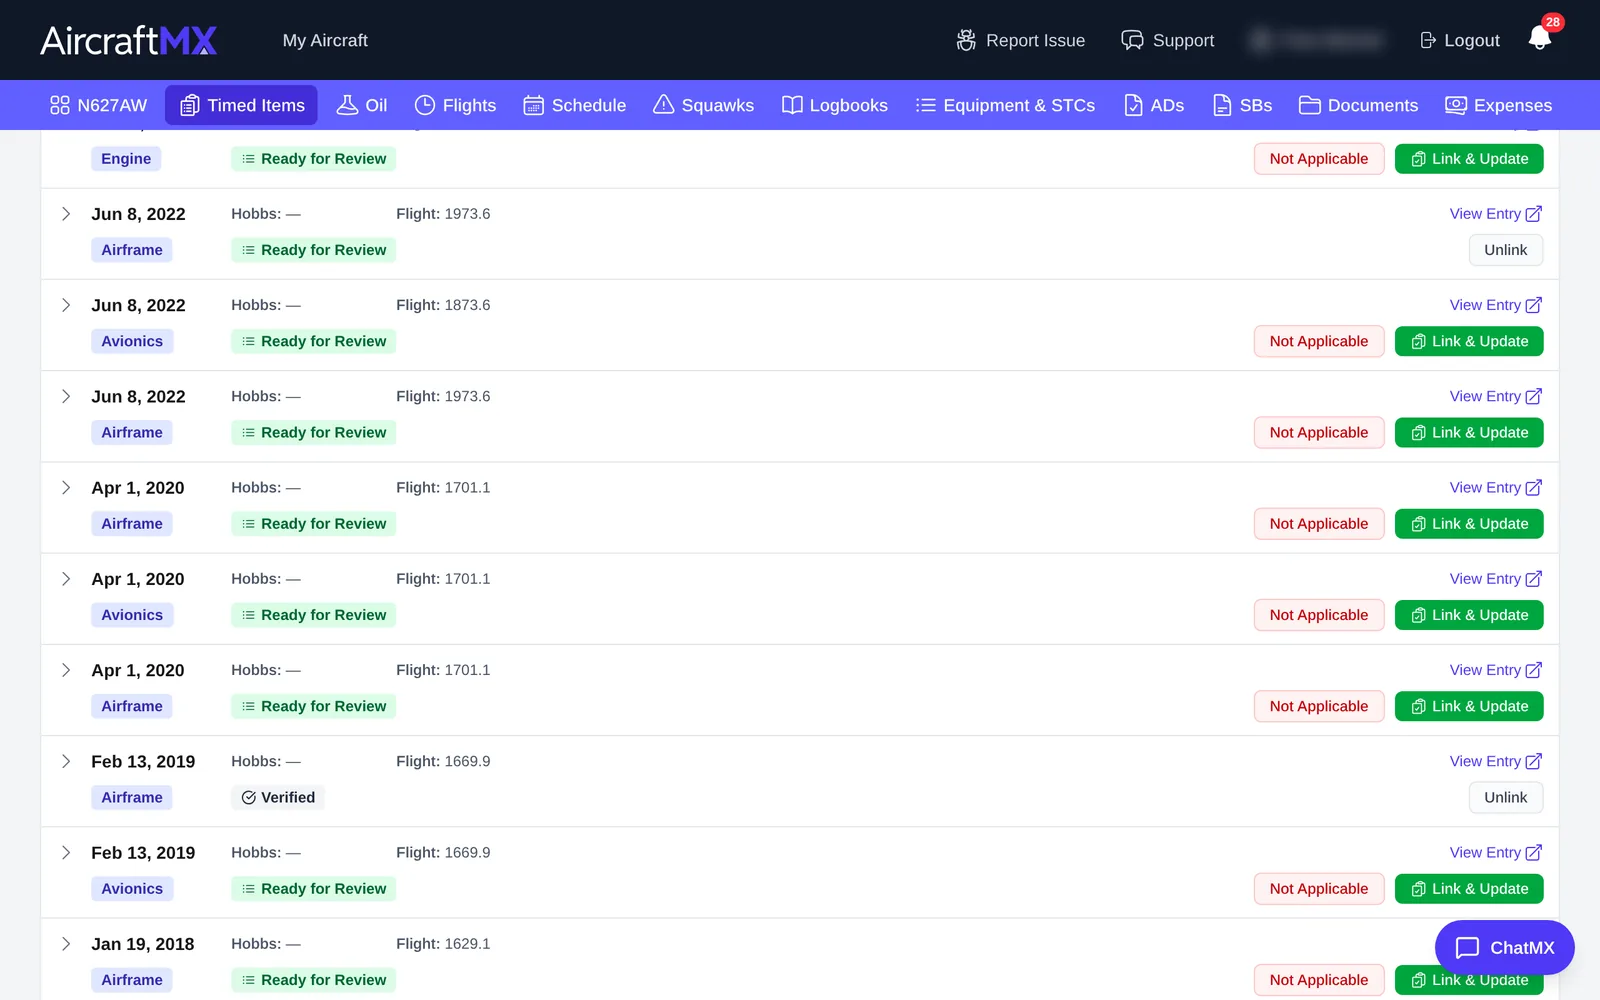Click Link & Update for Jun 8, 2022 Avionics
The image size is (1600, 1000).
pyautogui.click(x=1469, y=341)
